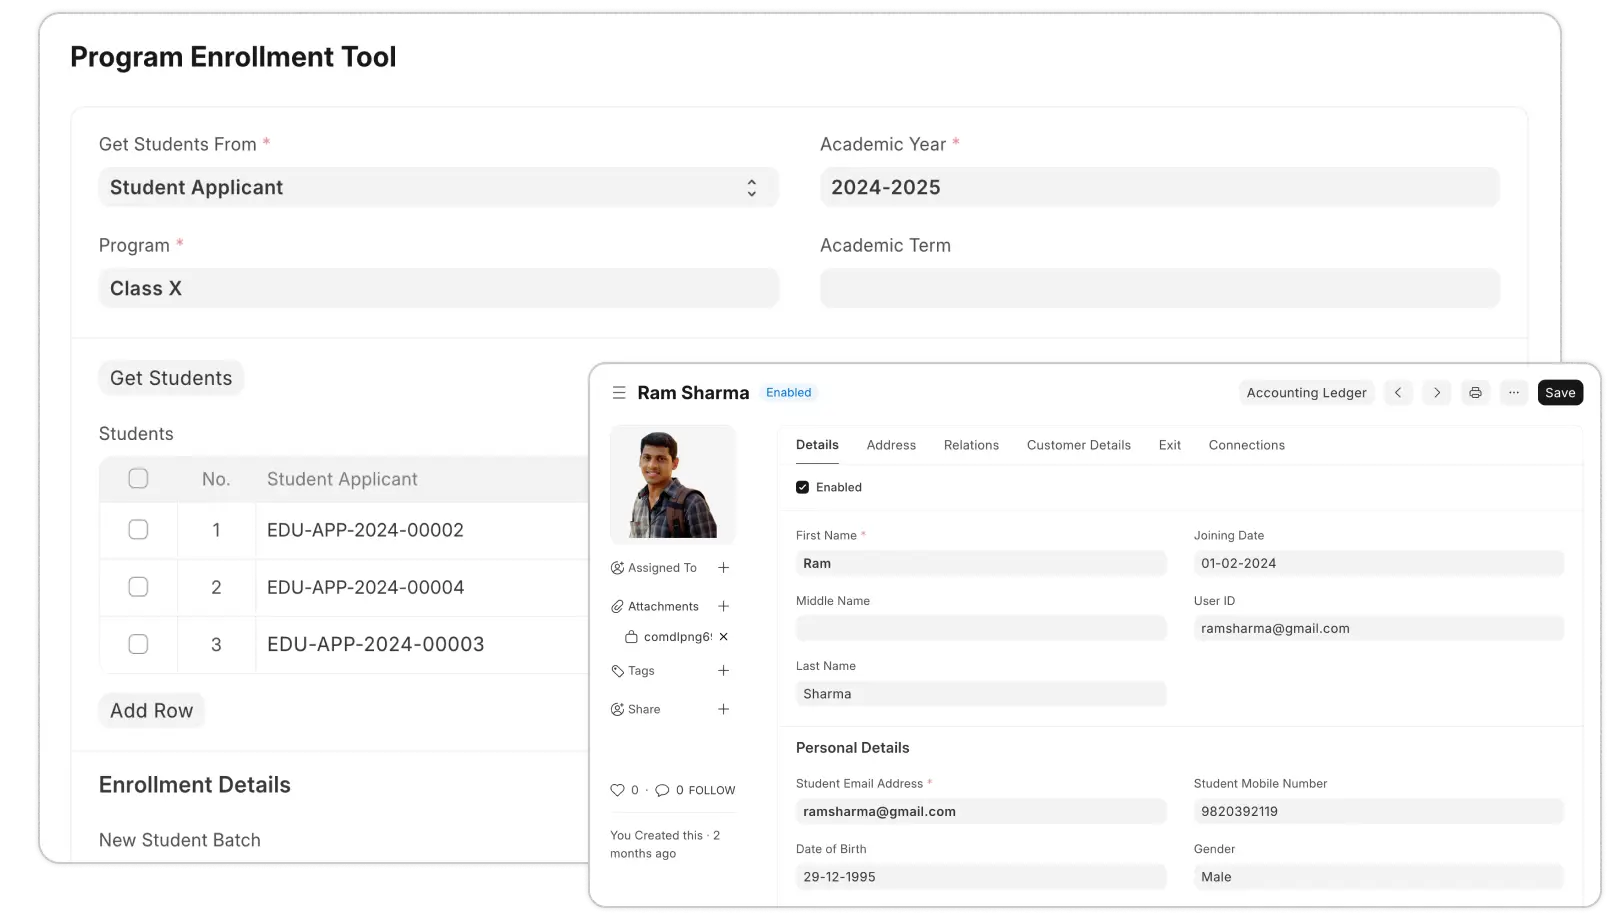
Task: Click the heart like icon
Action: click(x=617, y=790)
